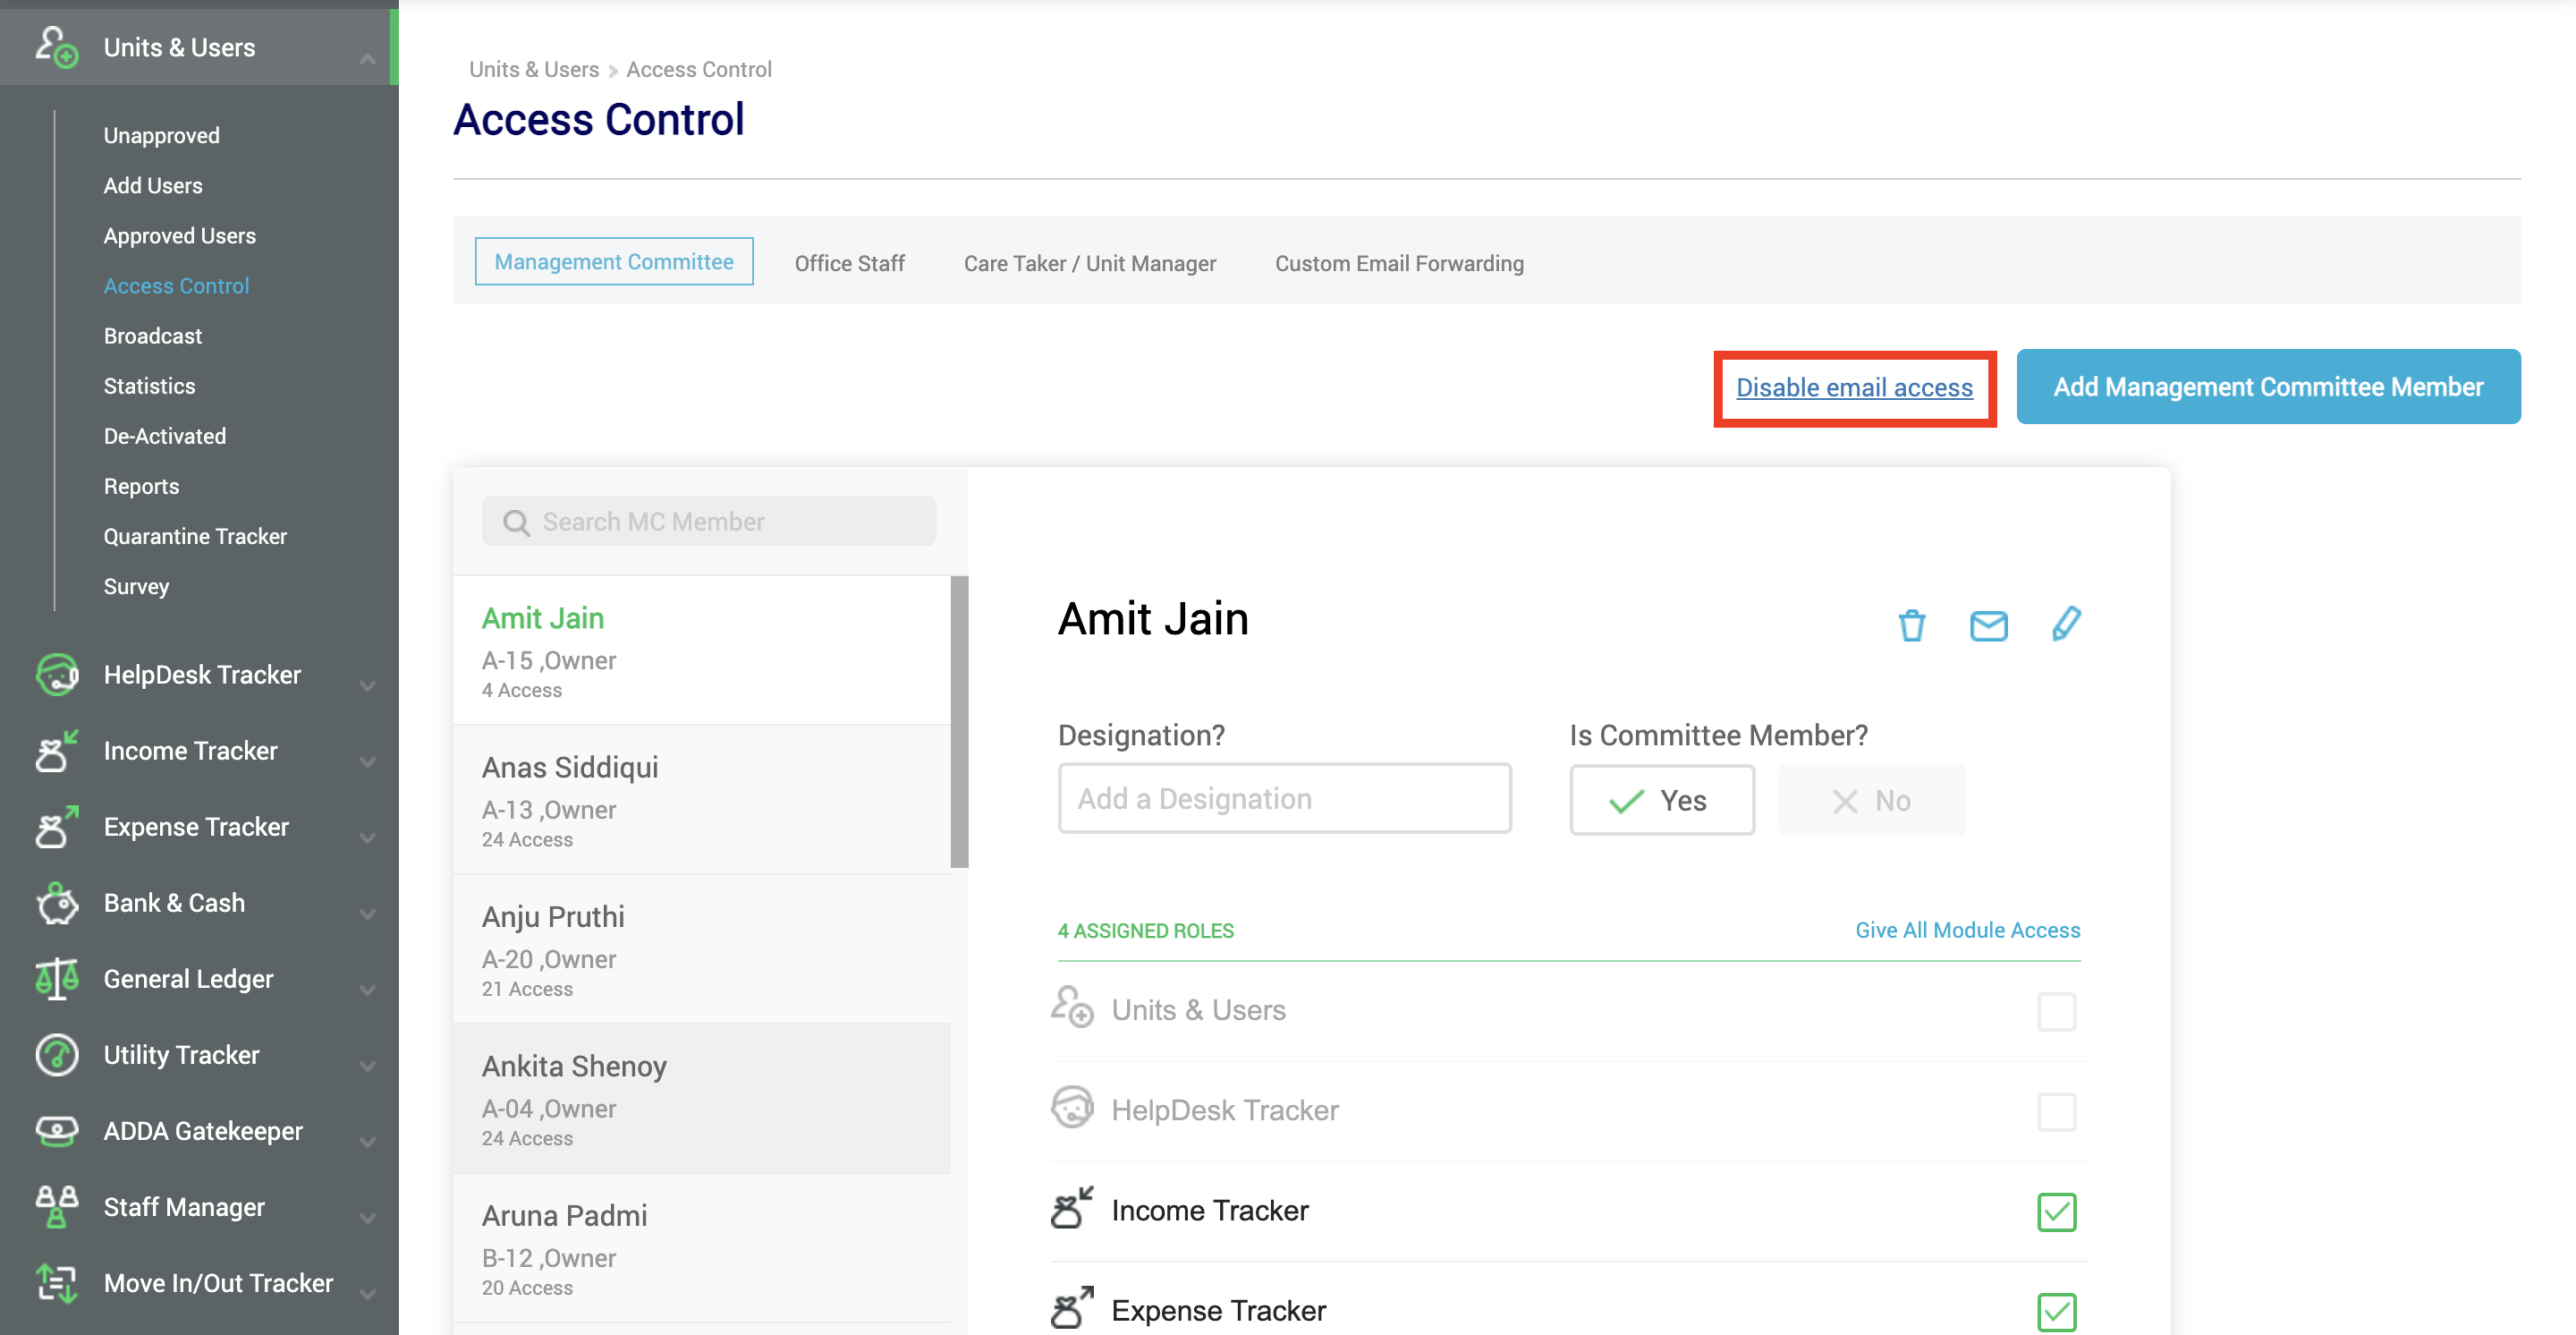Click Income Tracker role icon in assigned roles

(x=1072, y=1208)
